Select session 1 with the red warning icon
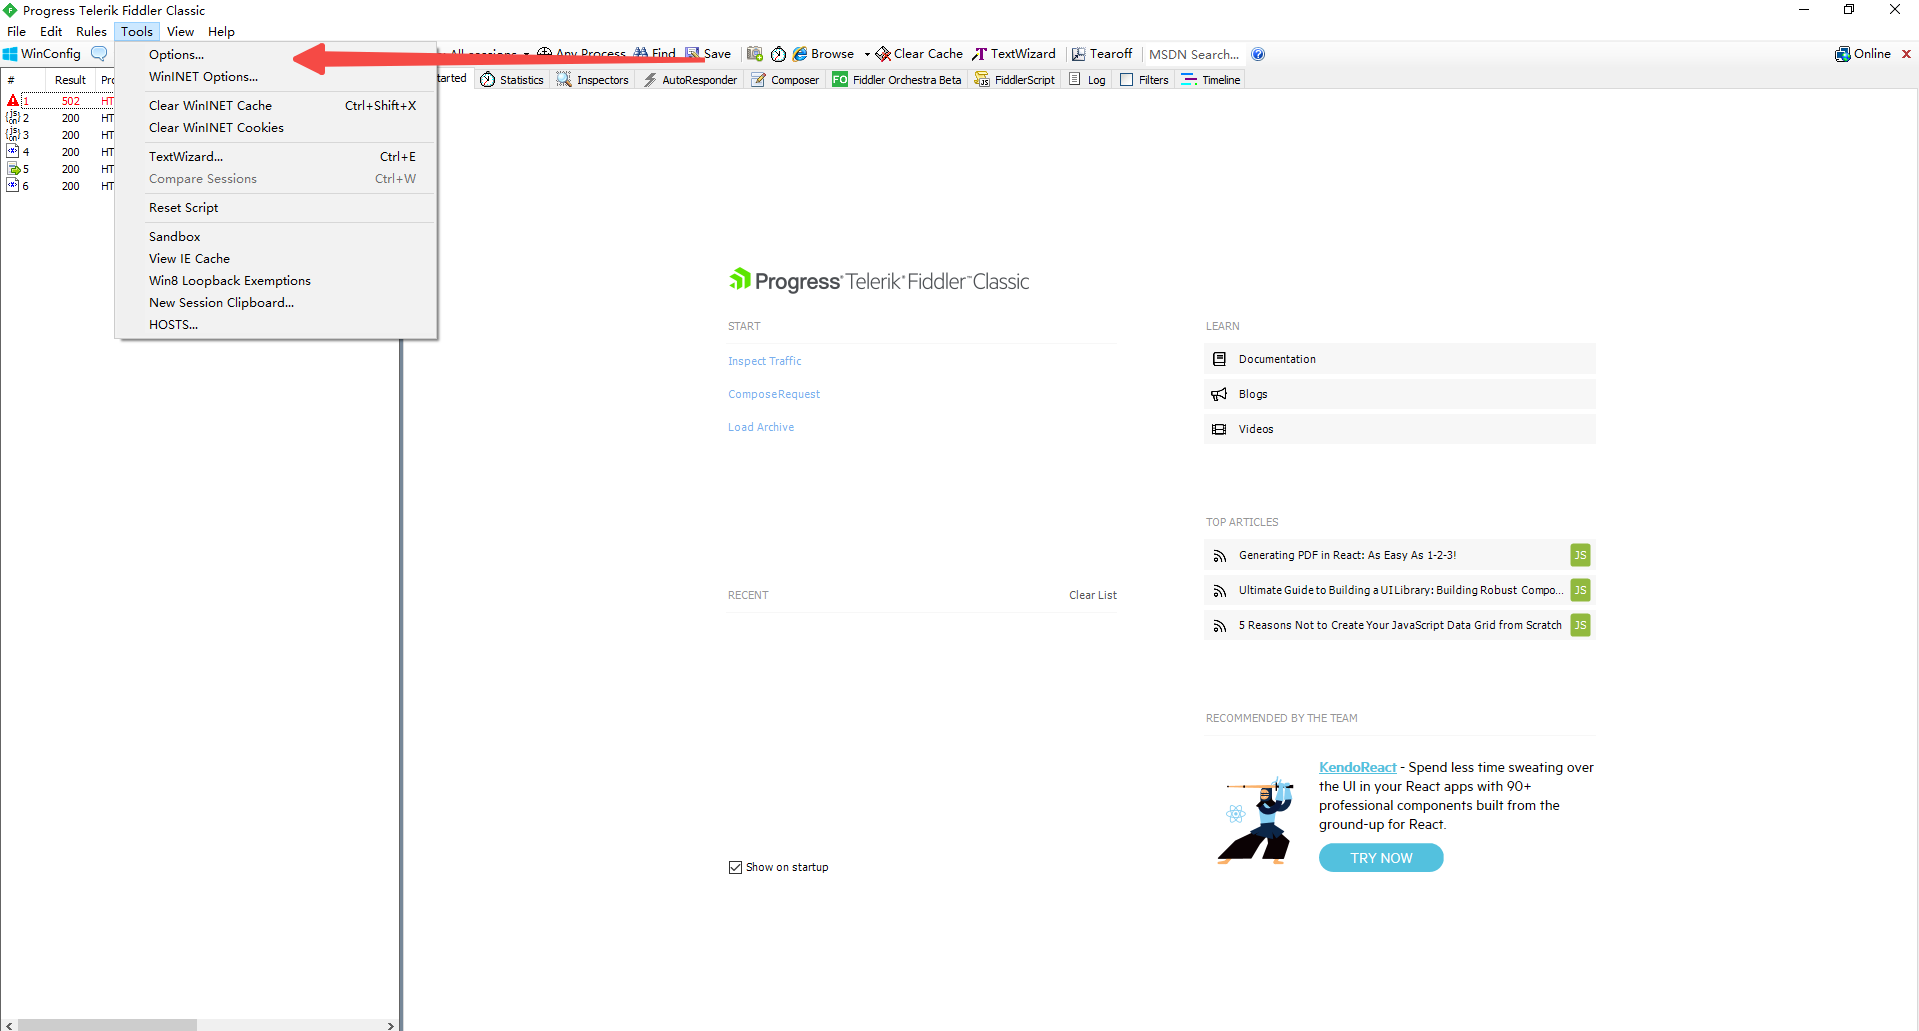1919x1031 pixels. 13,101
